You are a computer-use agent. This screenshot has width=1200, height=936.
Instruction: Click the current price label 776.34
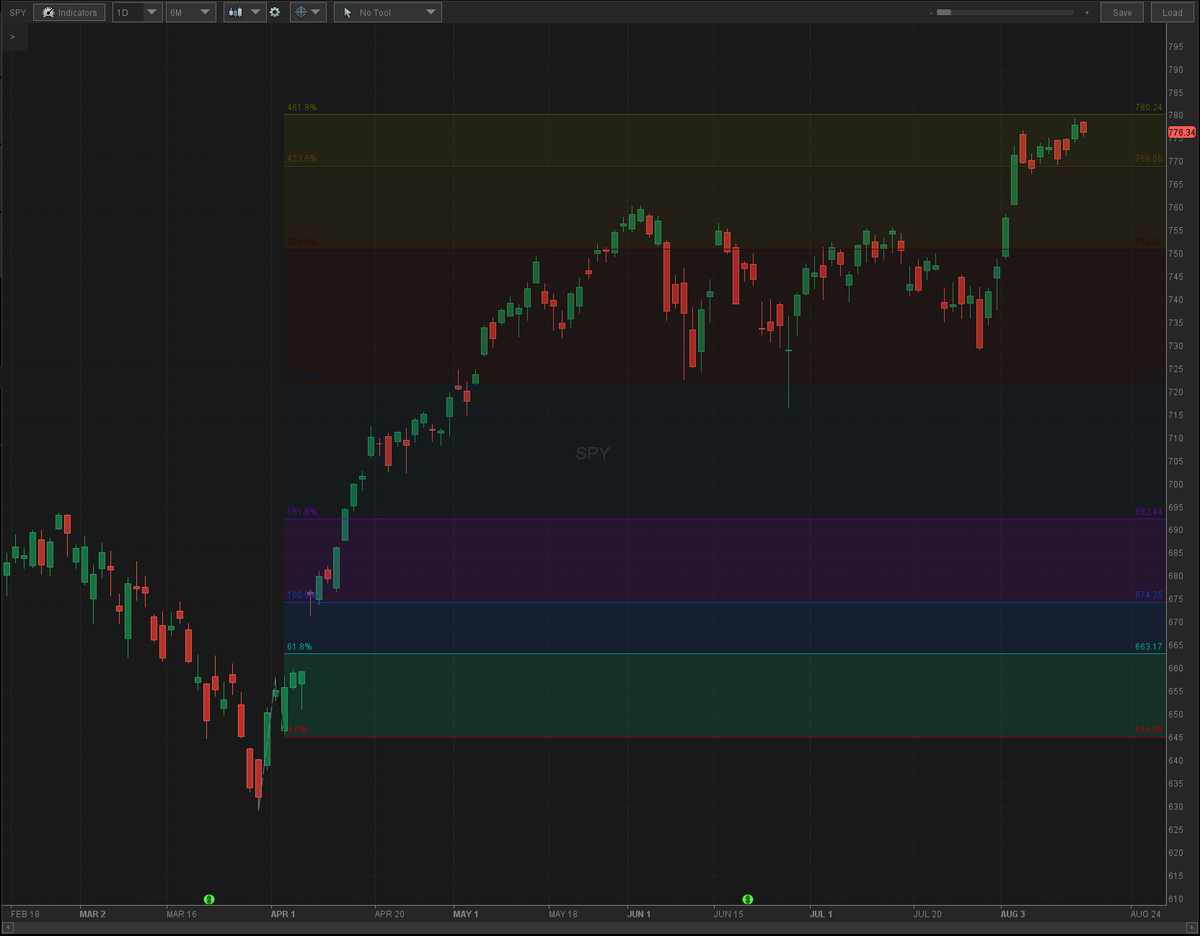(1181, 132)
